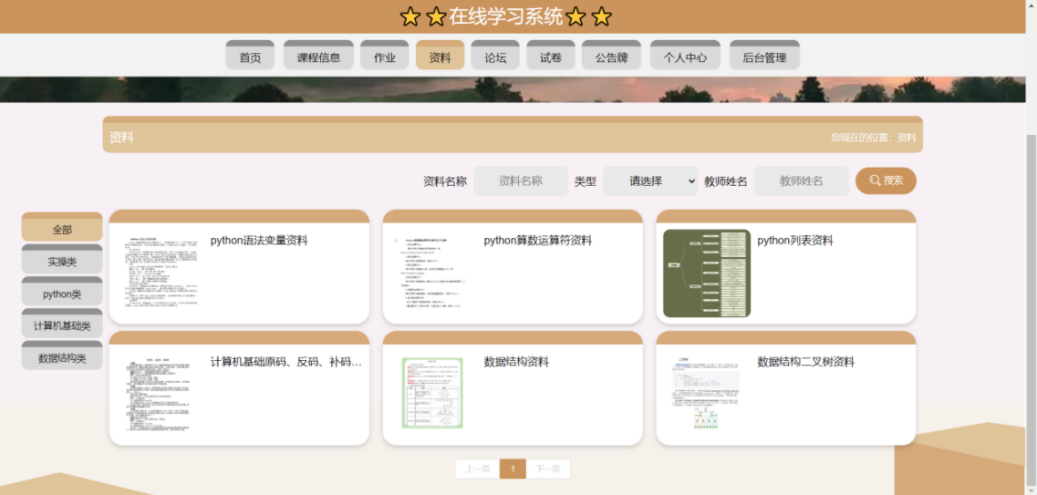Select the 计算机基础类 category filter
Viewport: 1037px width, 495px height.
click(x=62, y=326)
